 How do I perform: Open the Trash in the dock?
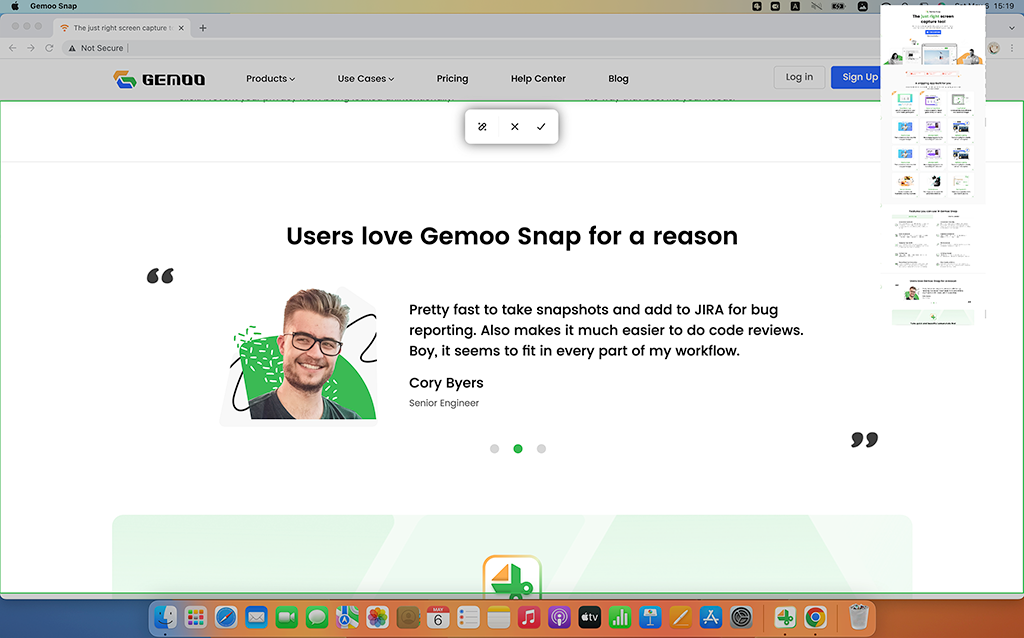click(859, 617)
